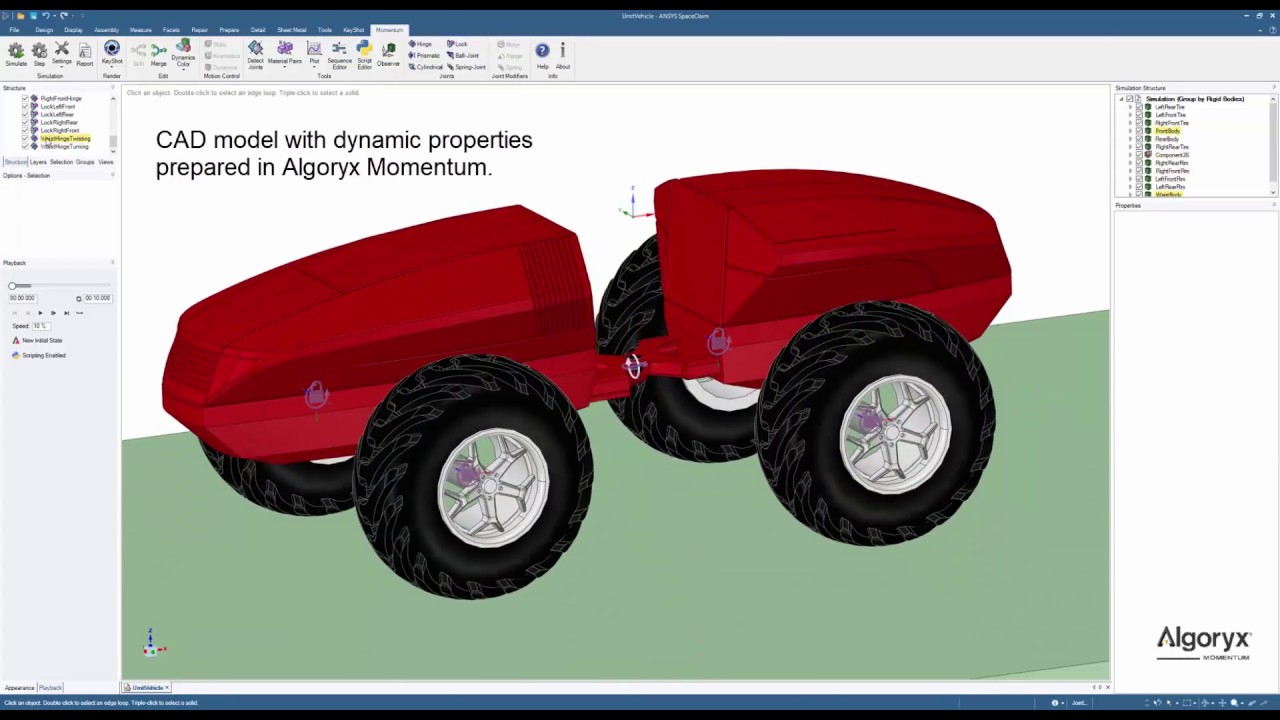1280x720 pixels.
Task: Switch to Playback tab at bottom left
Action: tap(50, 688)
